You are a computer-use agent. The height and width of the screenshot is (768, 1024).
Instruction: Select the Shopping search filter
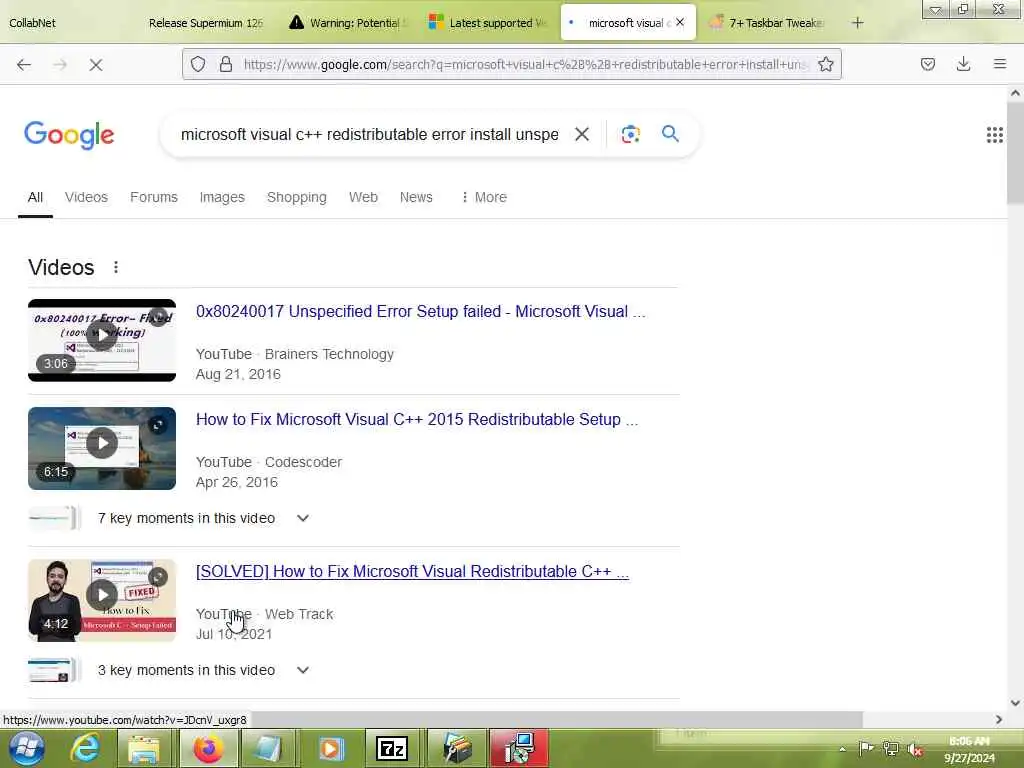[x=296, y=197]
